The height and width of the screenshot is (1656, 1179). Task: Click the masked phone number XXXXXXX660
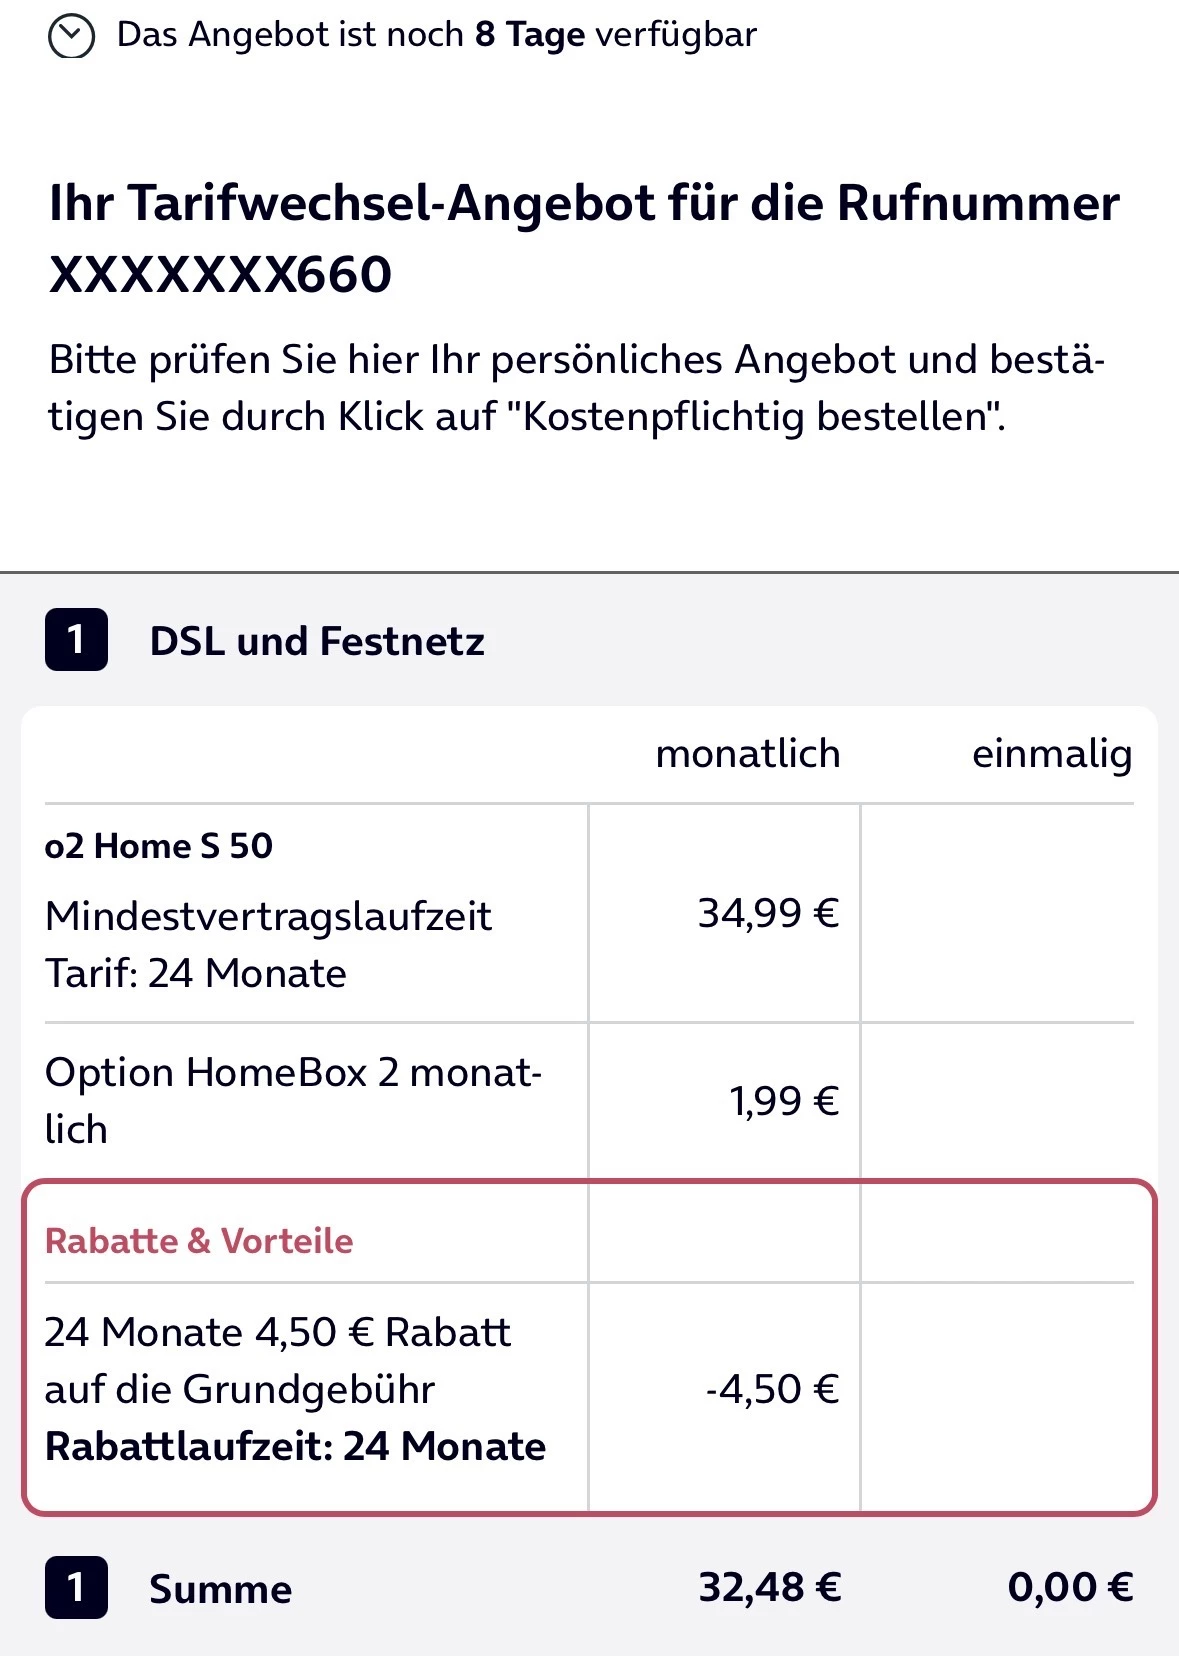(x=221, y=275)
